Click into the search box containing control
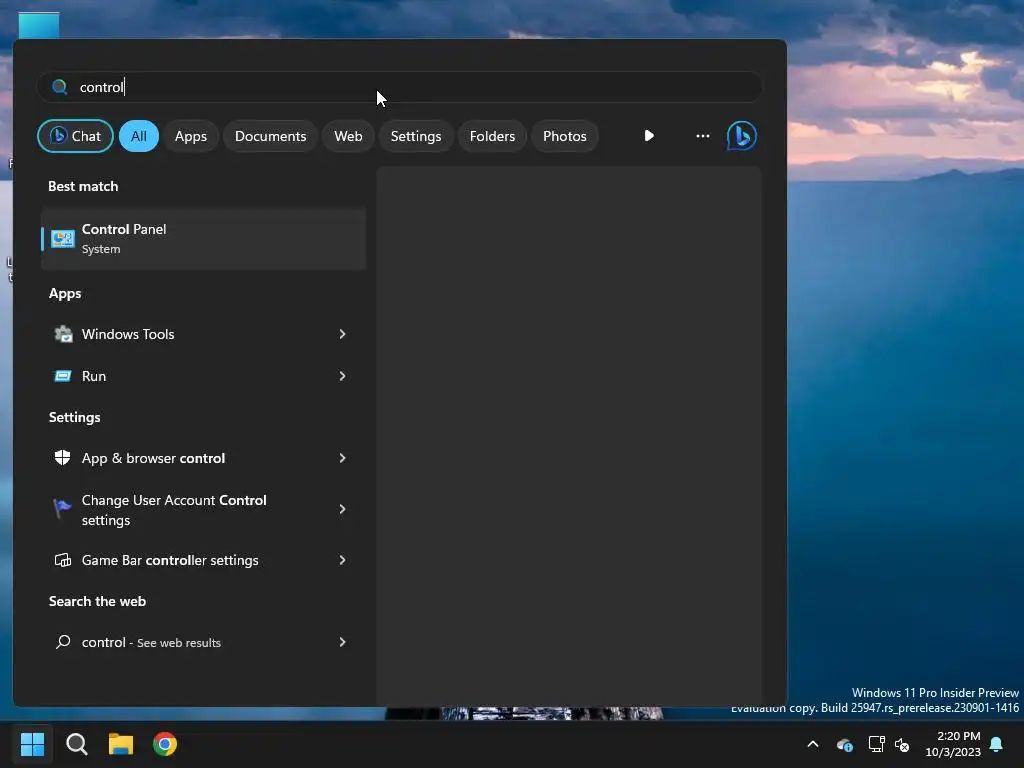The width and height of the screenshot is (1024, 768). click(400, 87)
